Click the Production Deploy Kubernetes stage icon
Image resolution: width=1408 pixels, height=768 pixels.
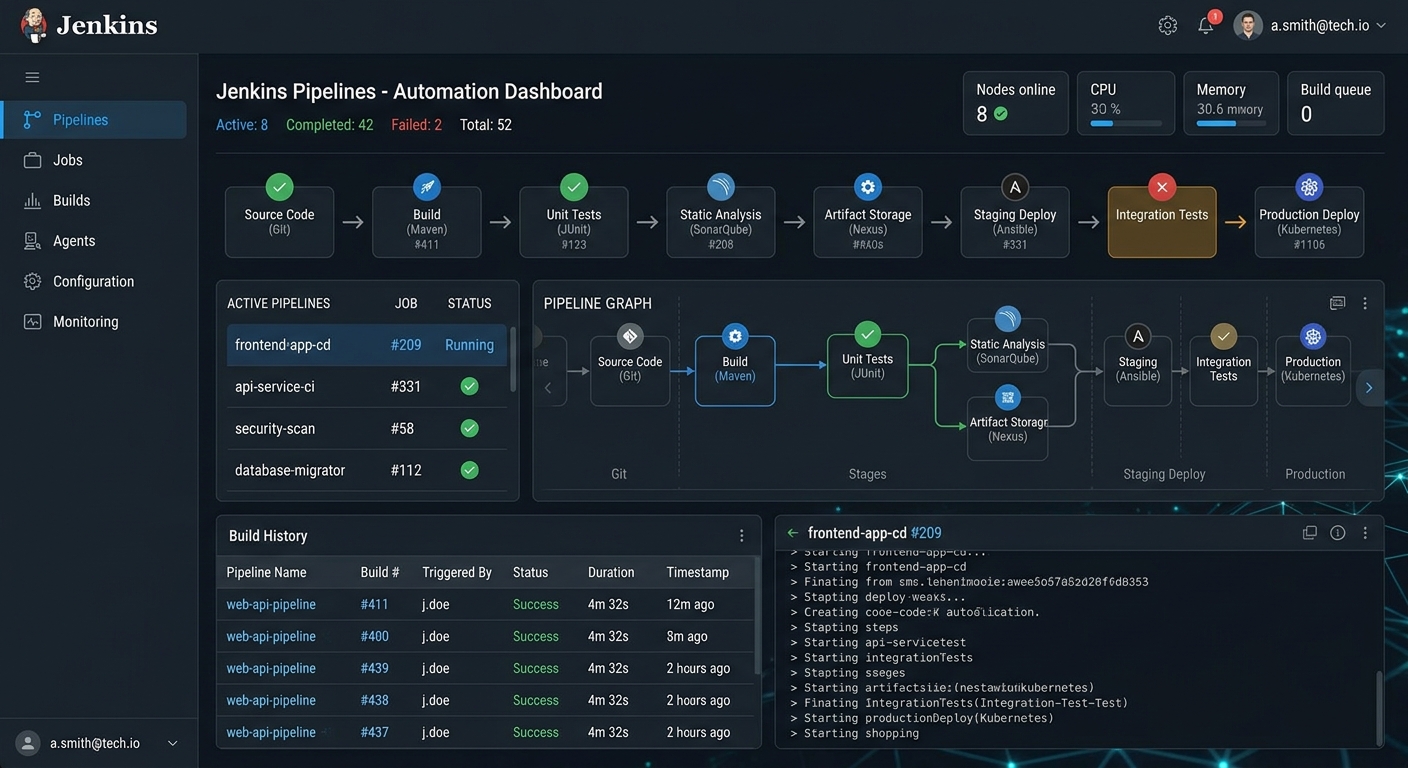[1308, 186]
